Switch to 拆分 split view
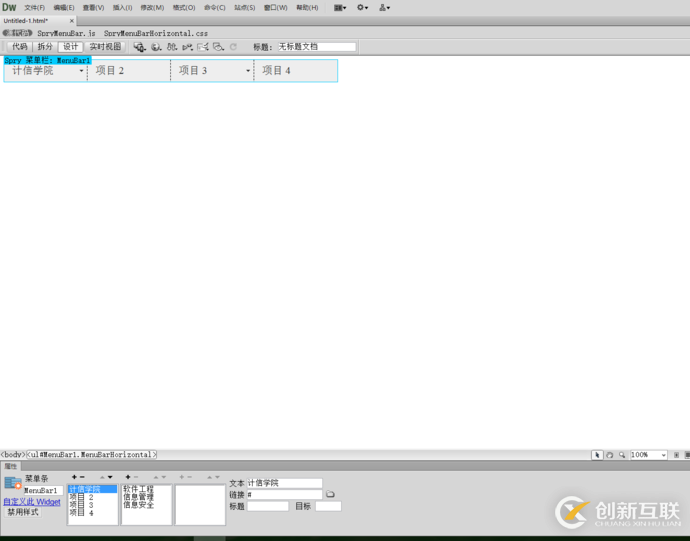The width and height of the screenshot is (690, 541). coord(45,47)
